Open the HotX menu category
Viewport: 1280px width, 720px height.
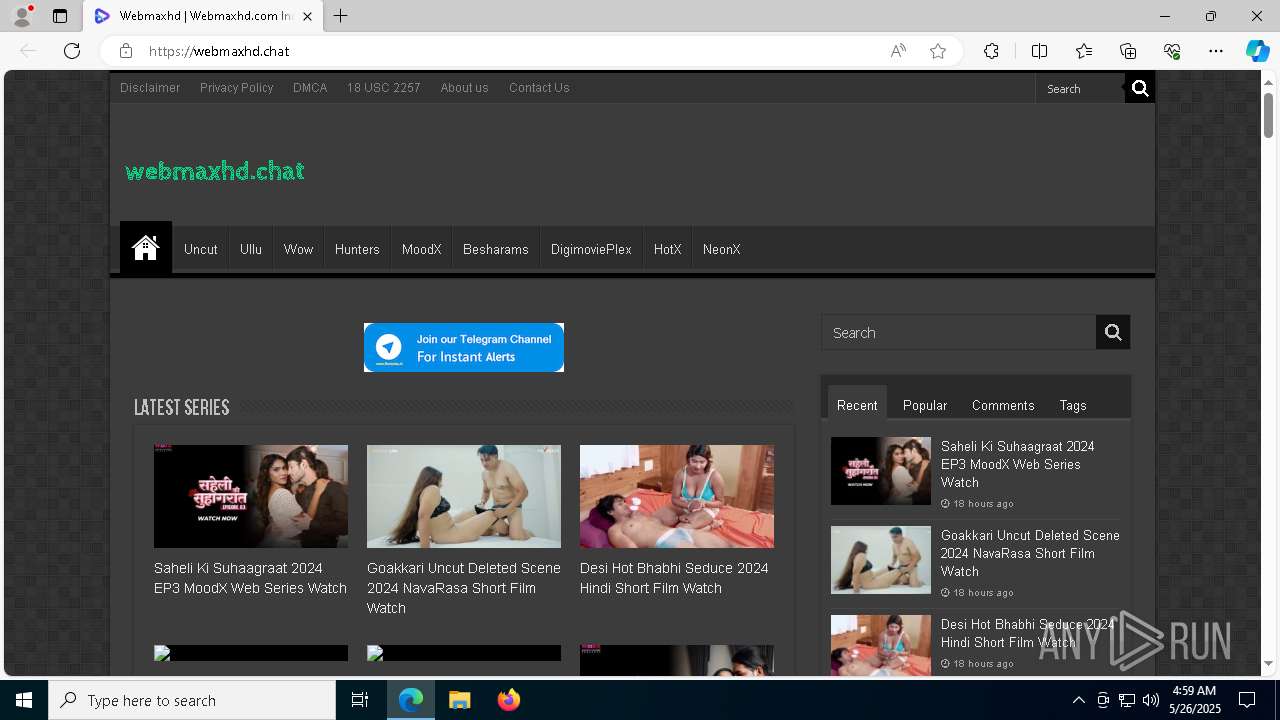tap(667, 249)
